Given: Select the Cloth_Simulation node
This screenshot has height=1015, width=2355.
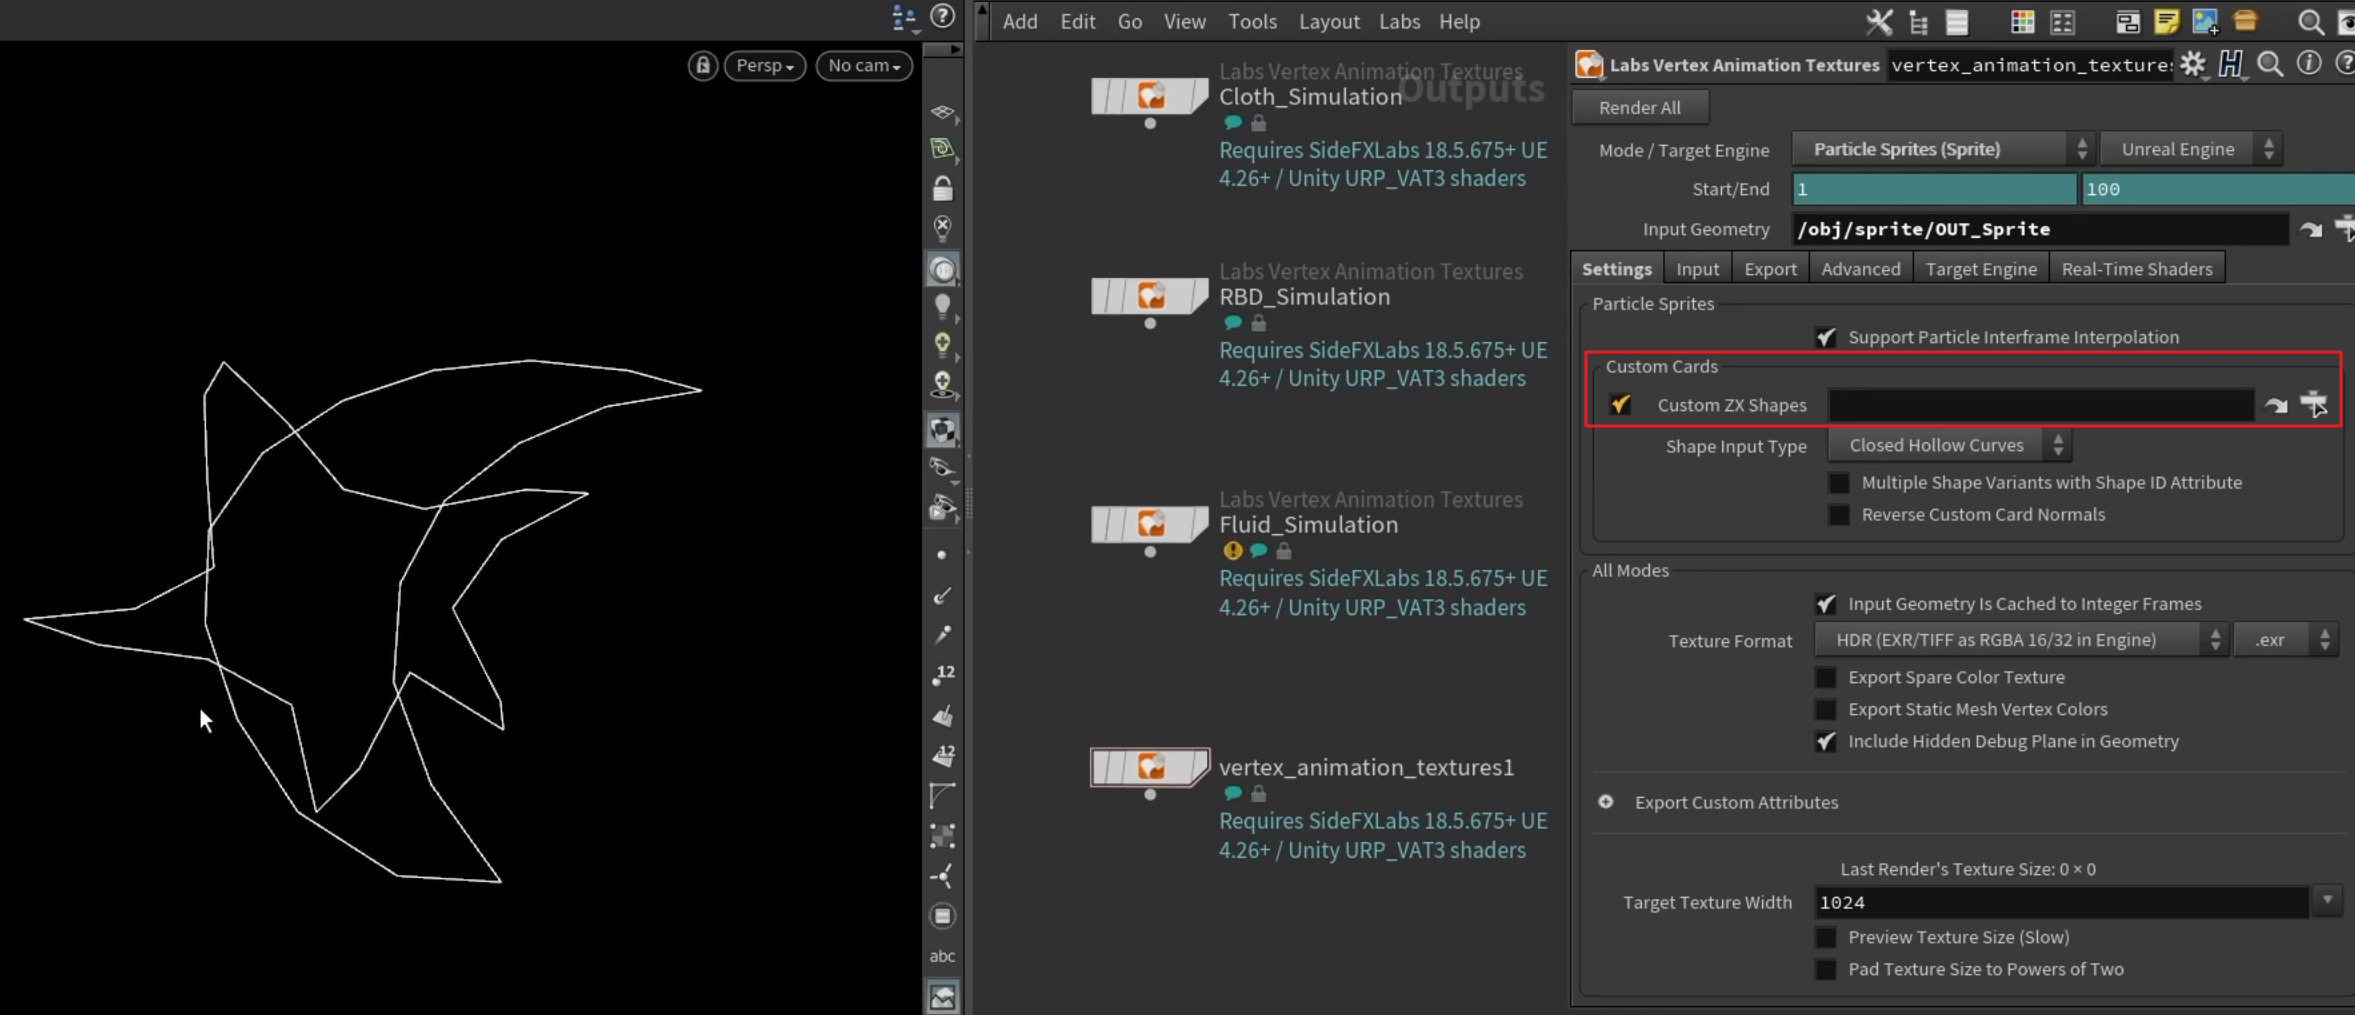Looking at the screenshot, I should point(1149,96).
